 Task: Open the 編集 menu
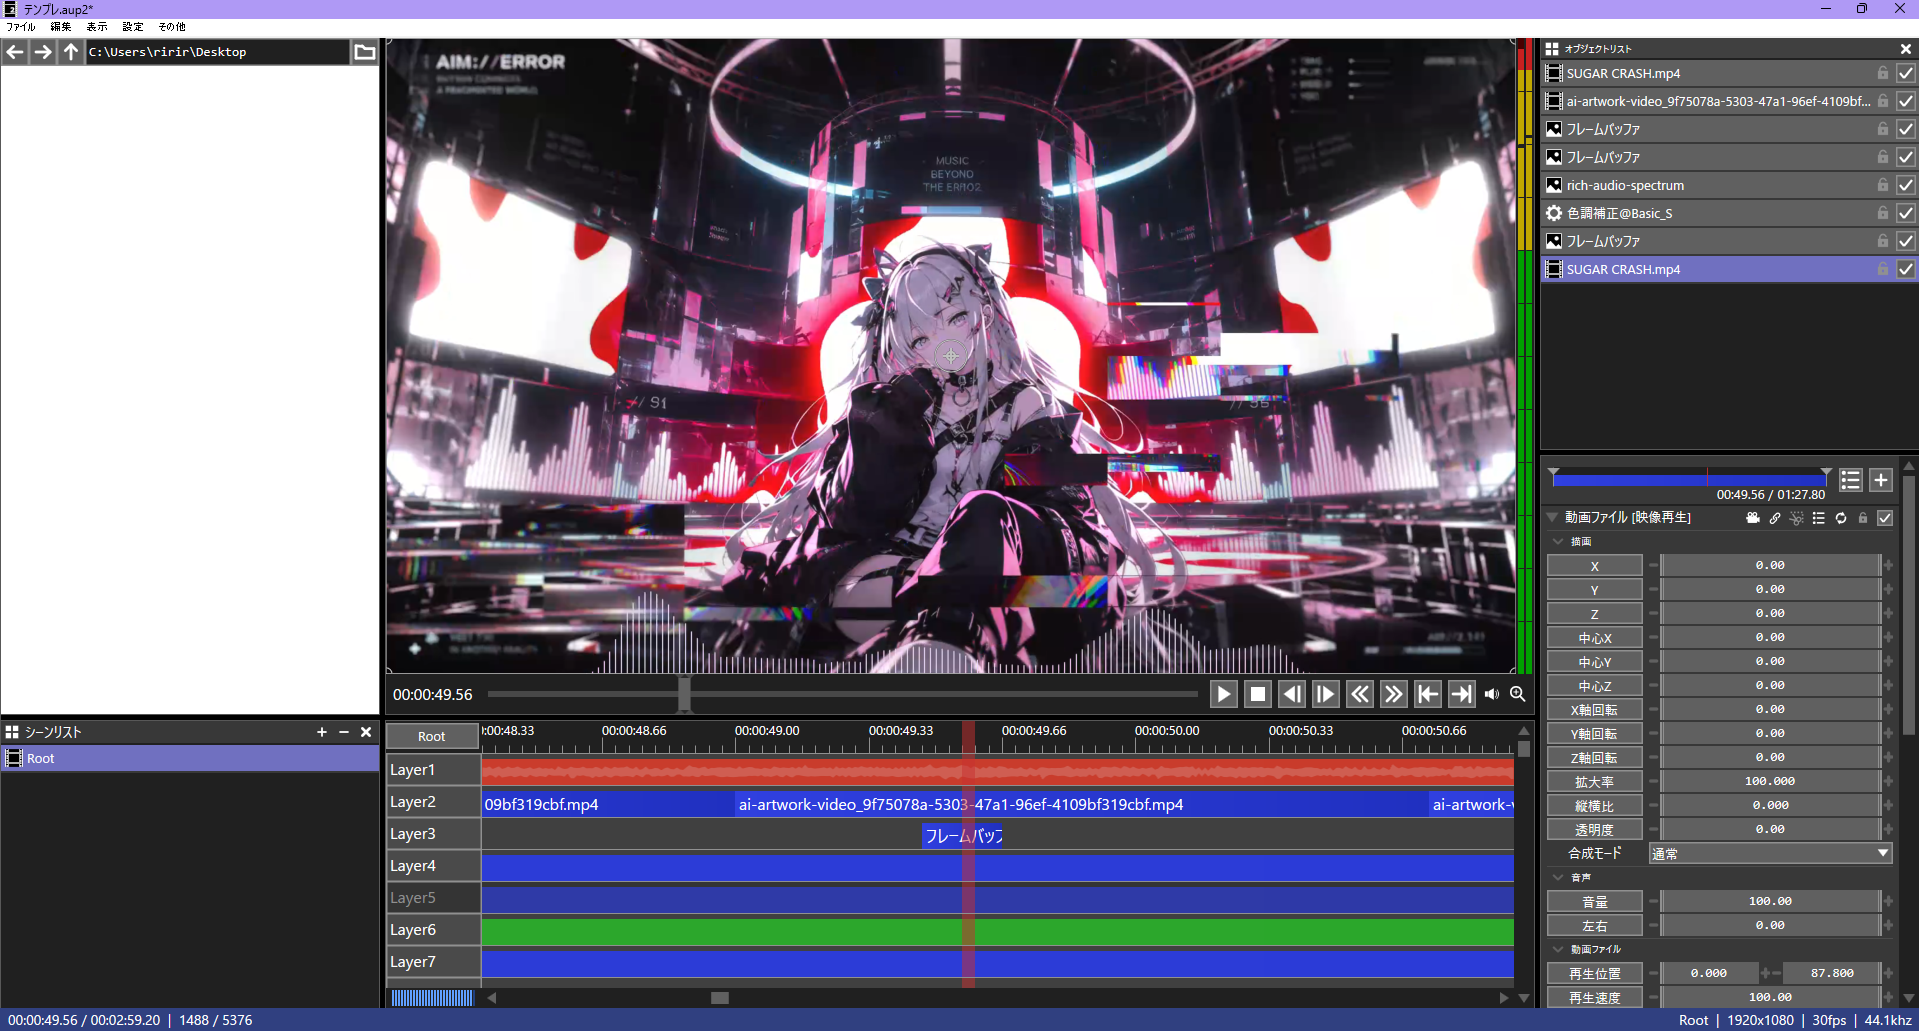pyautogui.click(x=61, y=27)
